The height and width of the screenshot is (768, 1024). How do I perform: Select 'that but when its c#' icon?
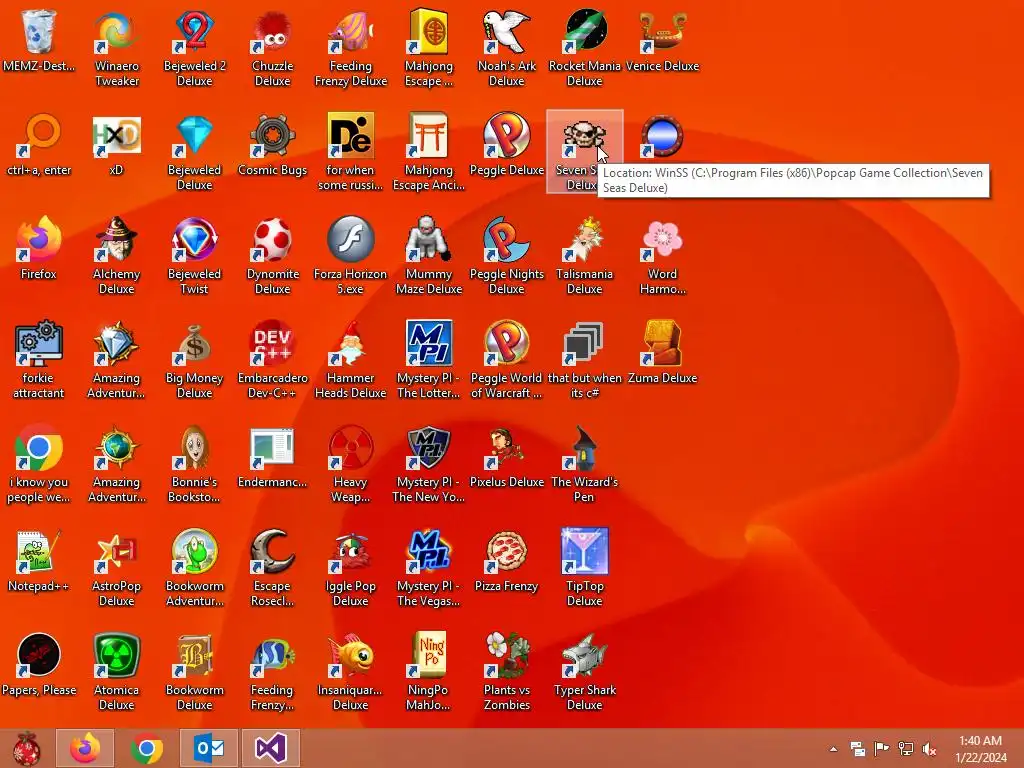584,343
